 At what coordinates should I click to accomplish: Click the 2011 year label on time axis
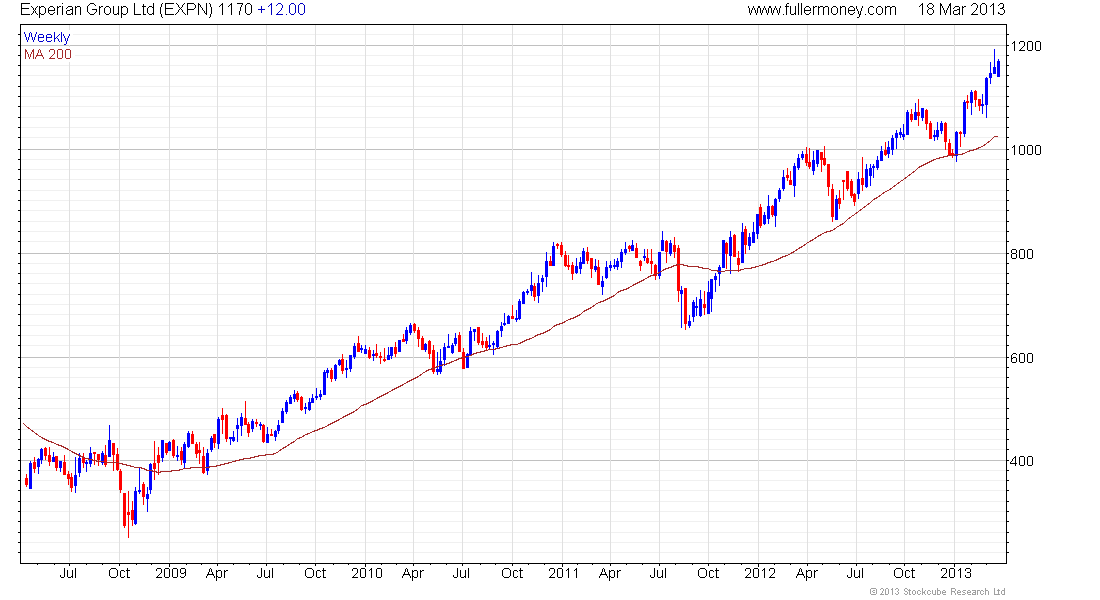point(563,573)
